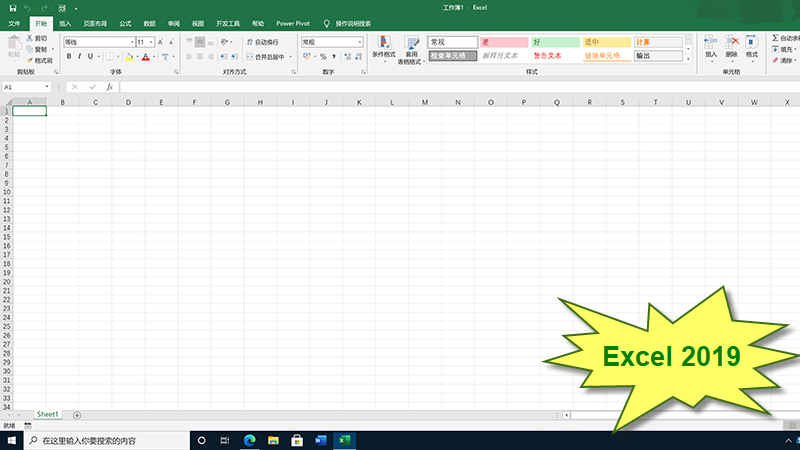Toggle Underline formatting
800x450 pixels.
[90, 57]
